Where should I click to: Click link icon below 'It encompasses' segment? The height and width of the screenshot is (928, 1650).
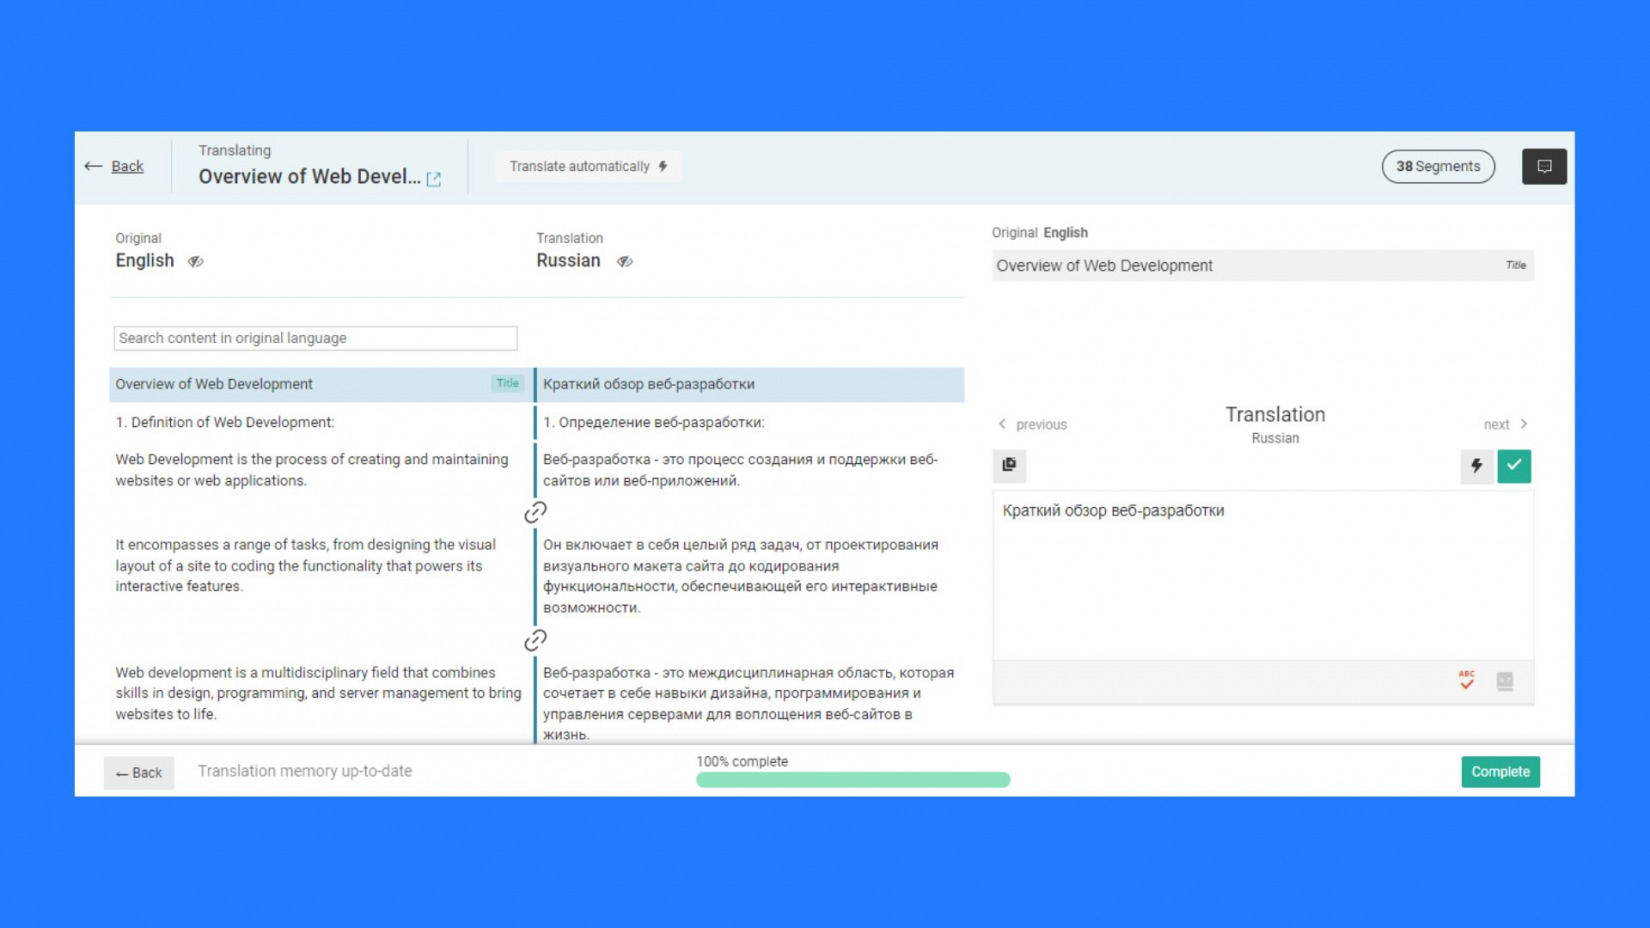[x=535, y=640]
